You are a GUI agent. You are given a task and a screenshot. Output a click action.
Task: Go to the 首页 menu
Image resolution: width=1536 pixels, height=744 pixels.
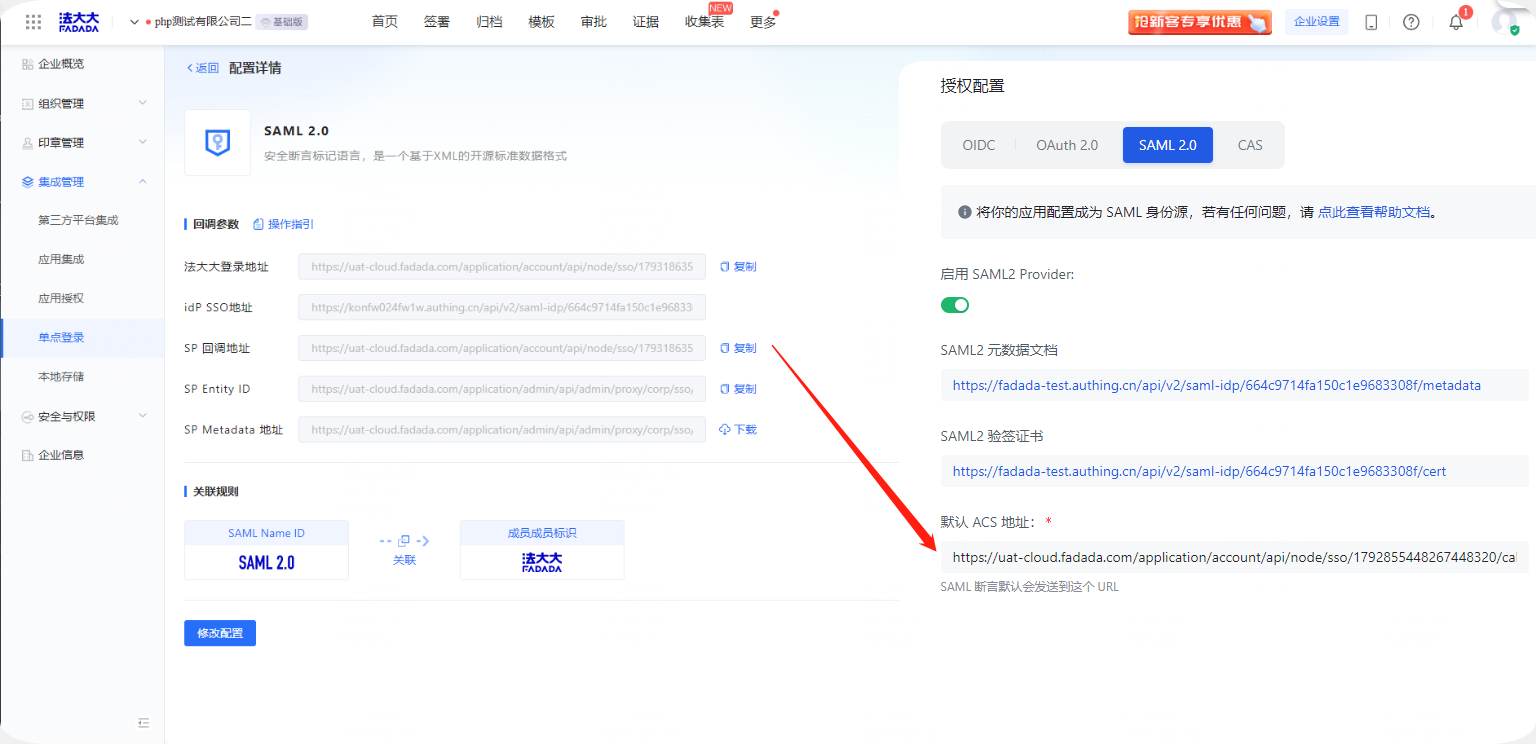[385, 22]
